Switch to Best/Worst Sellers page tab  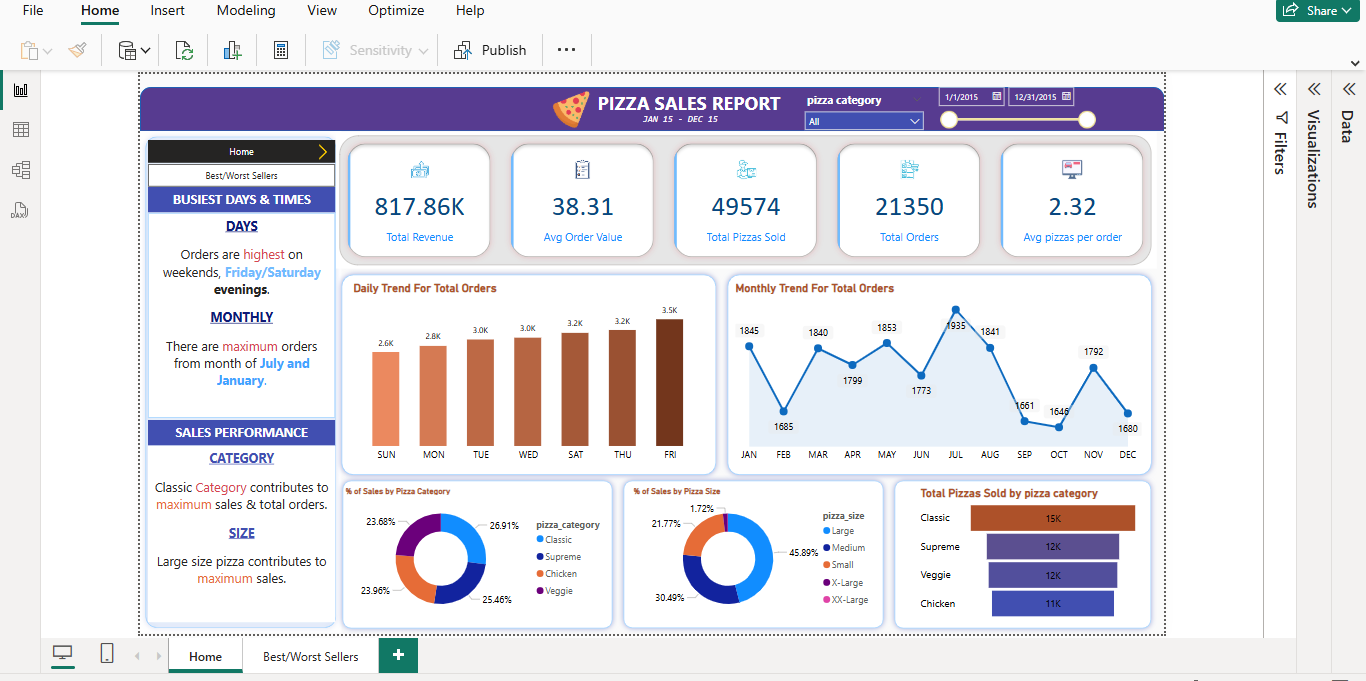[x=310, y=657]
